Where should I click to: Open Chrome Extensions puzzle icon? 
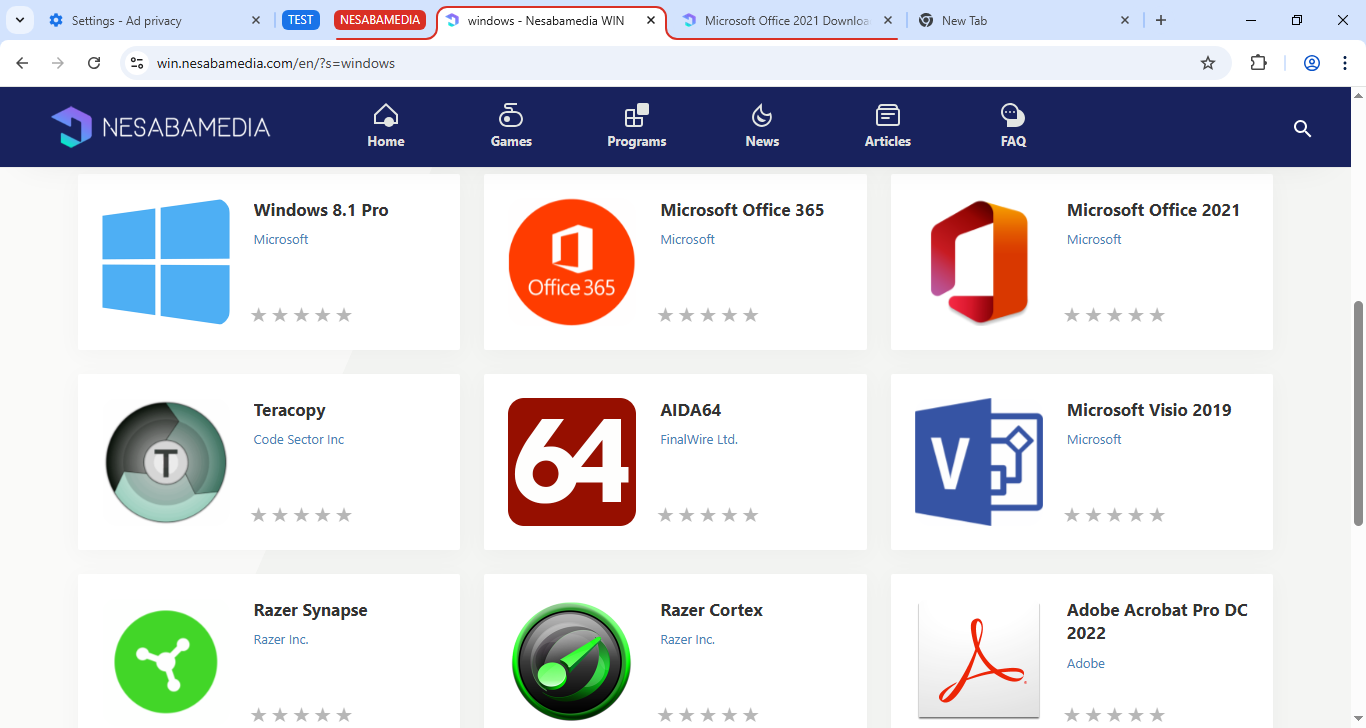[1259, 63]
